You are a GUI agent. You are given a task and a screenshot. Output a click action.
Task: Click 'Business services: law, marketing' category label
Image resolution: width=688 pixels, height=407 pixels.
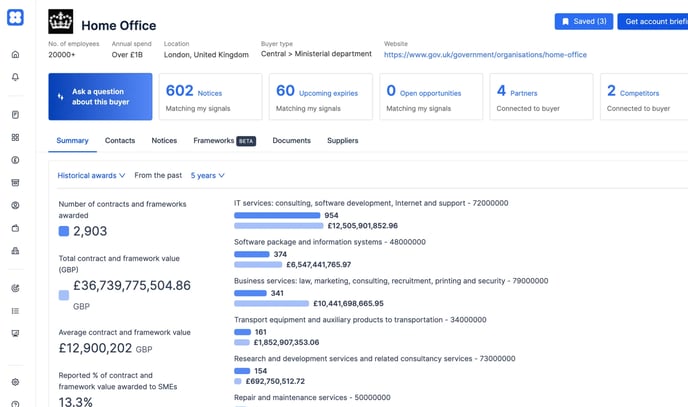(391, 281)
